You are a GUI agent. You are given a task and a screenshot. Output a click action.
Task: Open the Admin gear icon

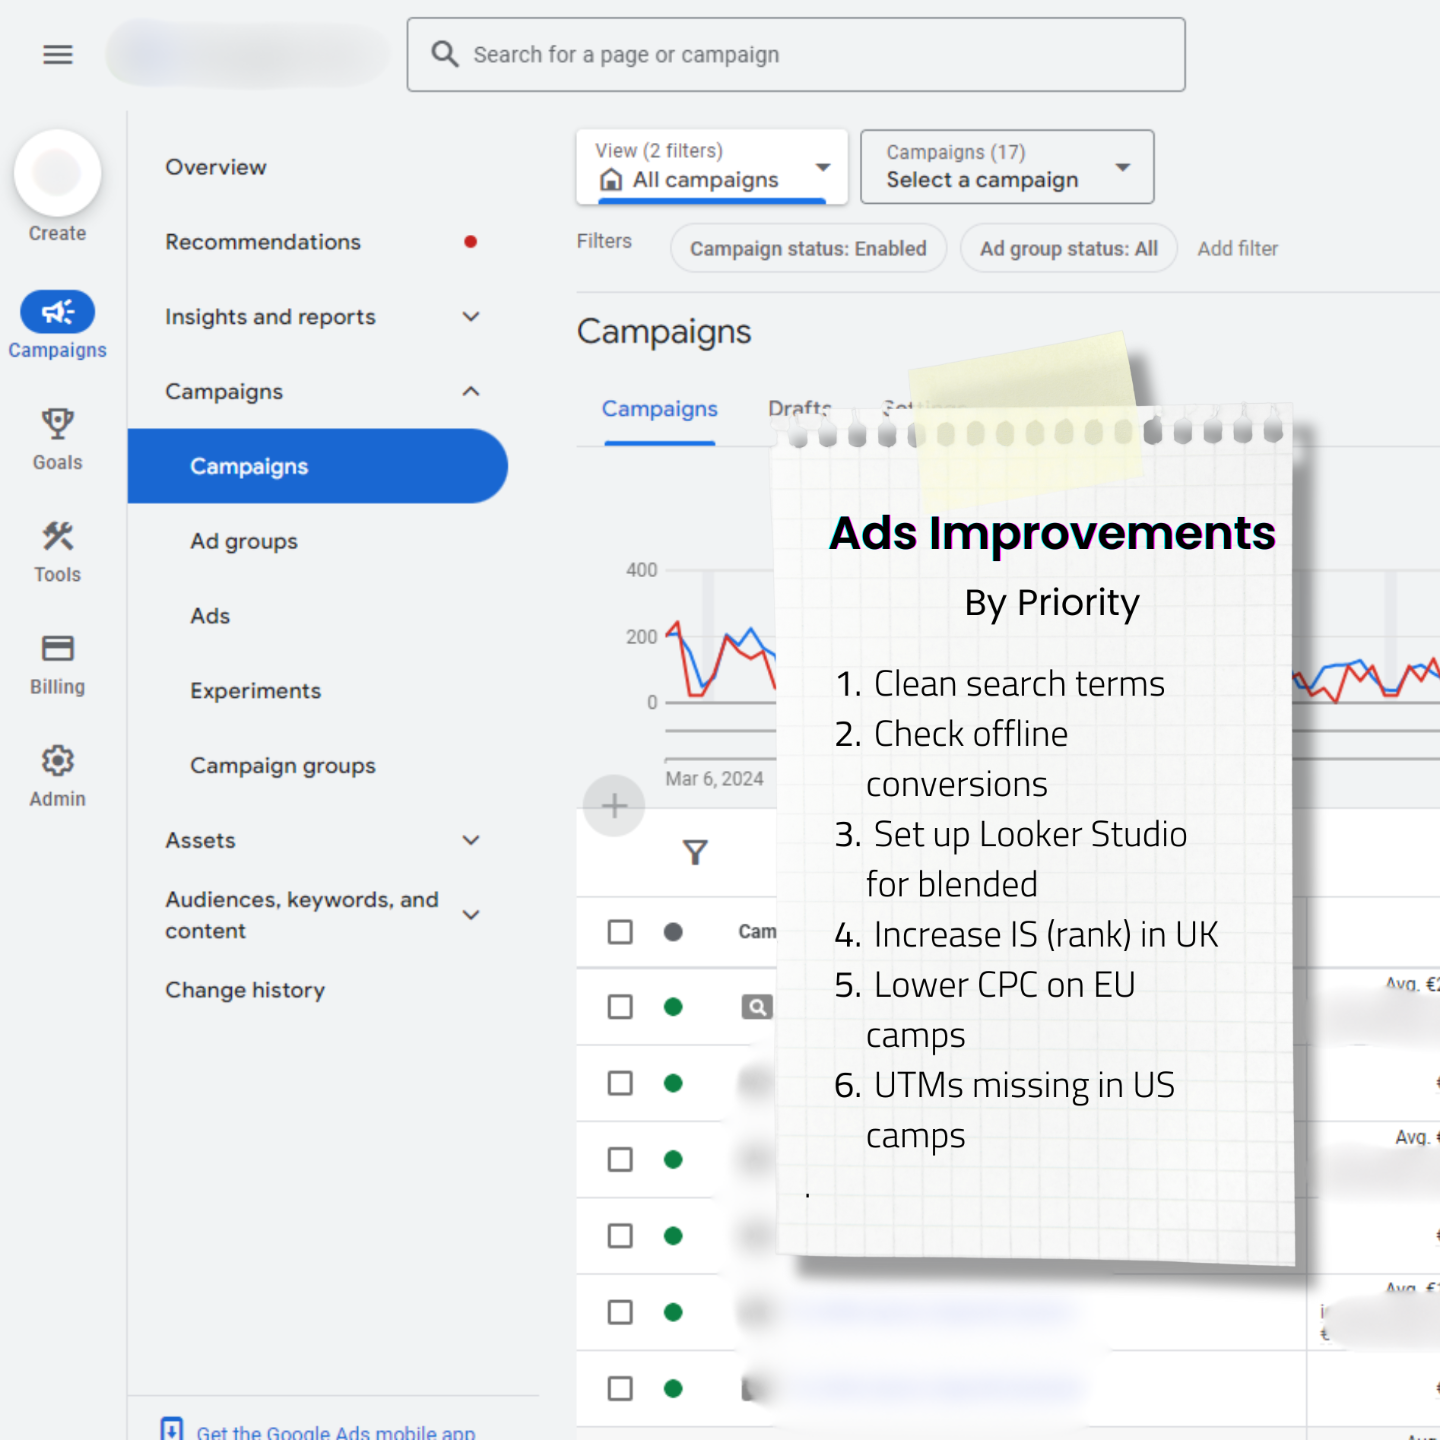pyautogui.click(x=58, y=761)
